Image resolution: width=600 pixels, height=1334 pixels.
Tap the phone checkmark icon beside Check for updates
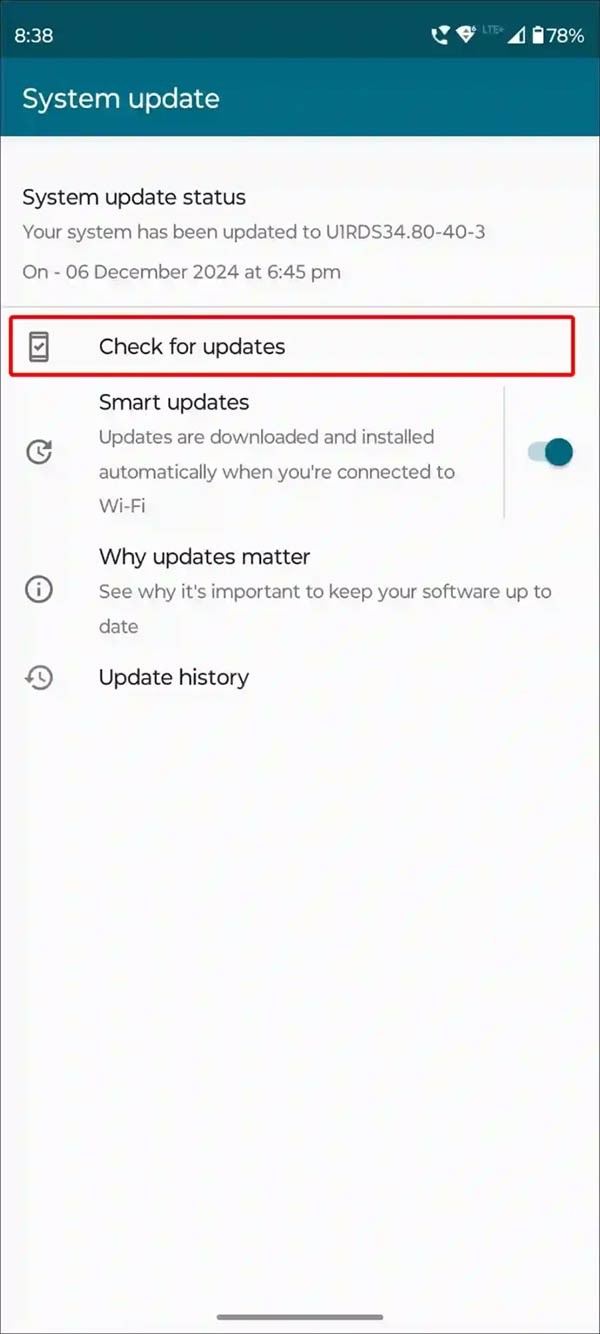38,347
